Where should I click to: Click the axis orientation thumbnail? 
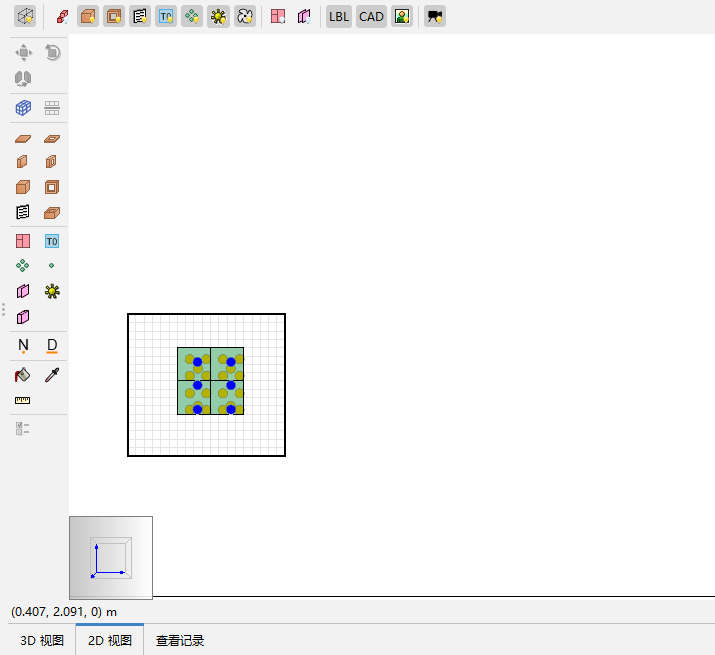pos(110,557)
